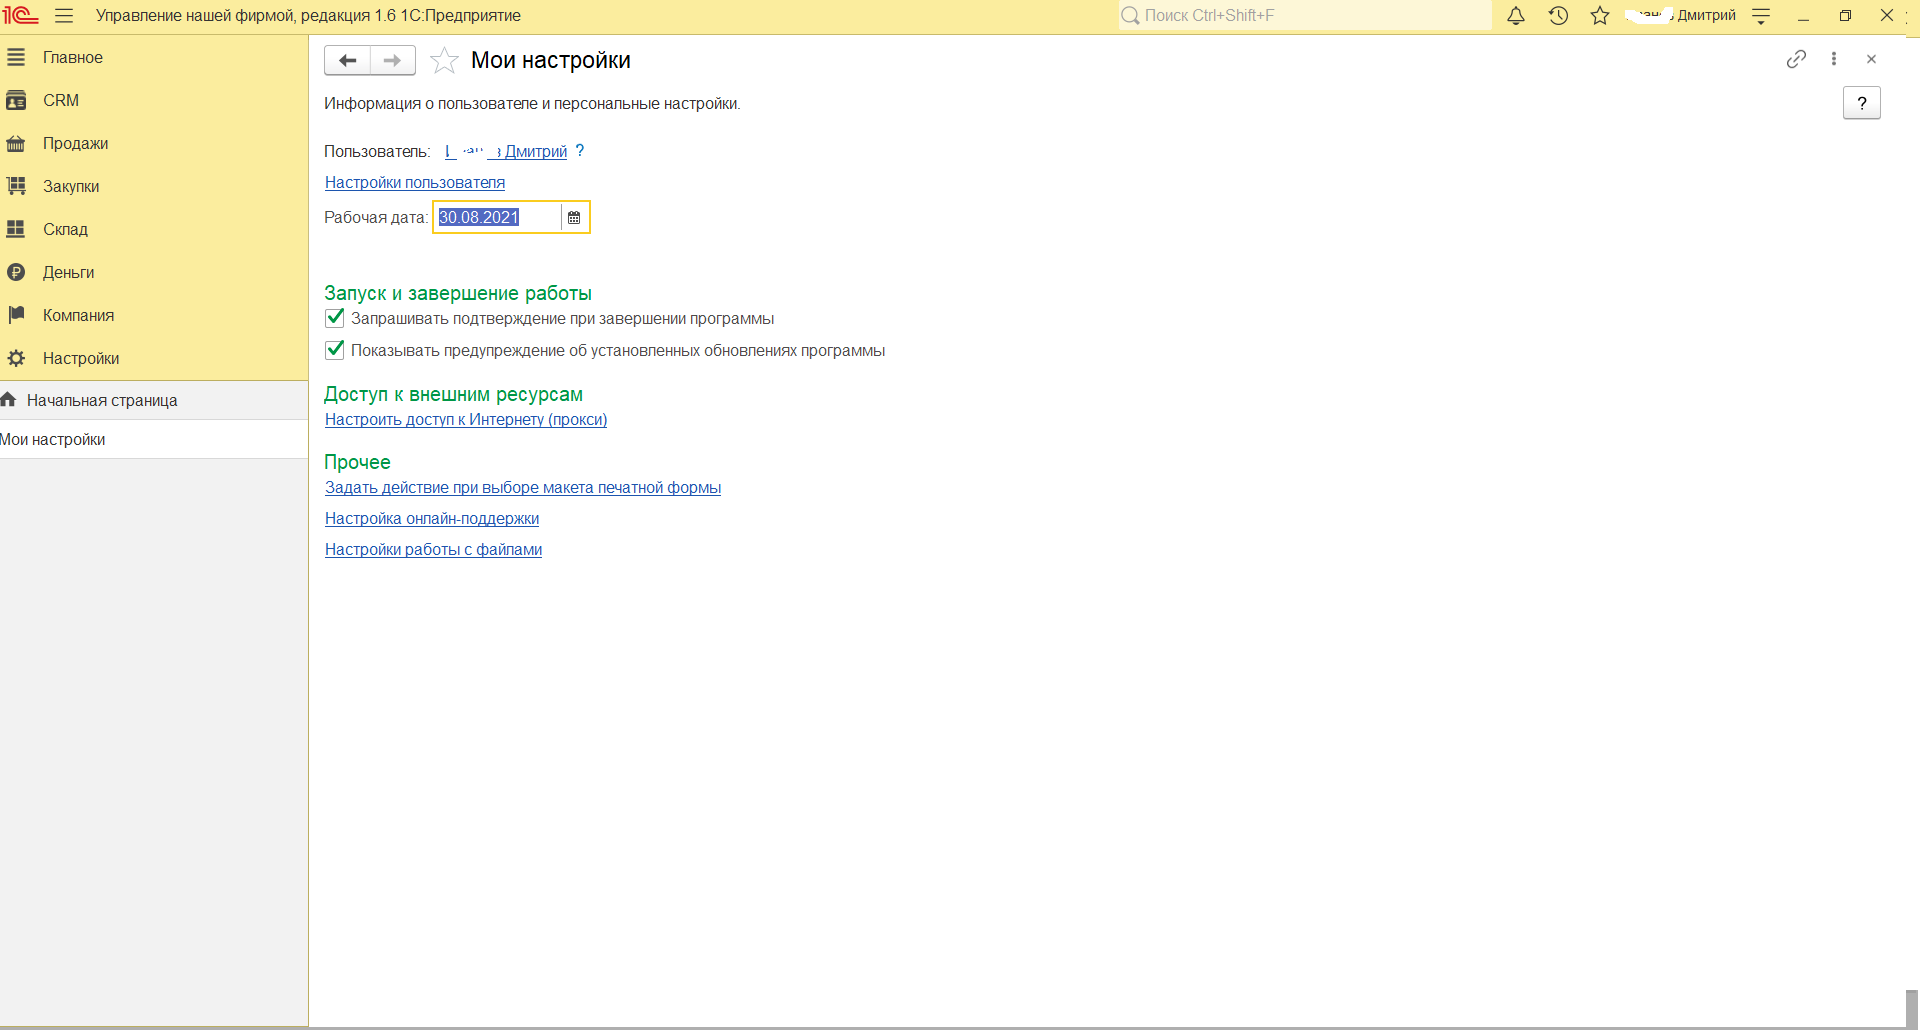Click the Прочее heading
The height and width of the screenshot is (1030, 1920).
(x=357, y=462)
